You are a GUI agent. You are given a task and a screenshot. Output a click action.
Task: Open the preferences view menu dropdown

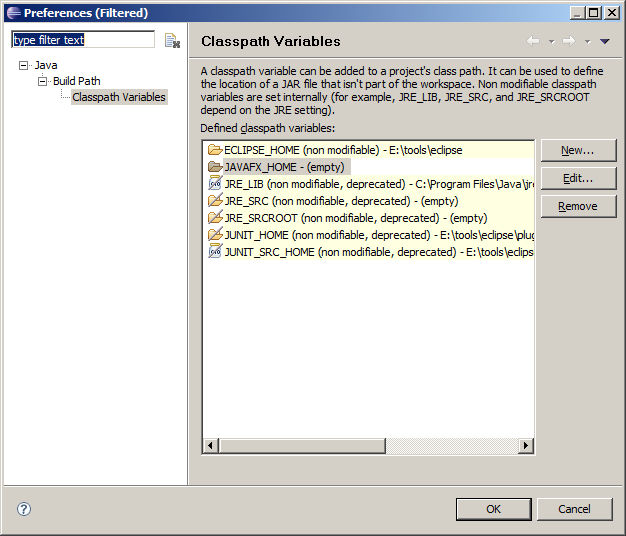604,42
